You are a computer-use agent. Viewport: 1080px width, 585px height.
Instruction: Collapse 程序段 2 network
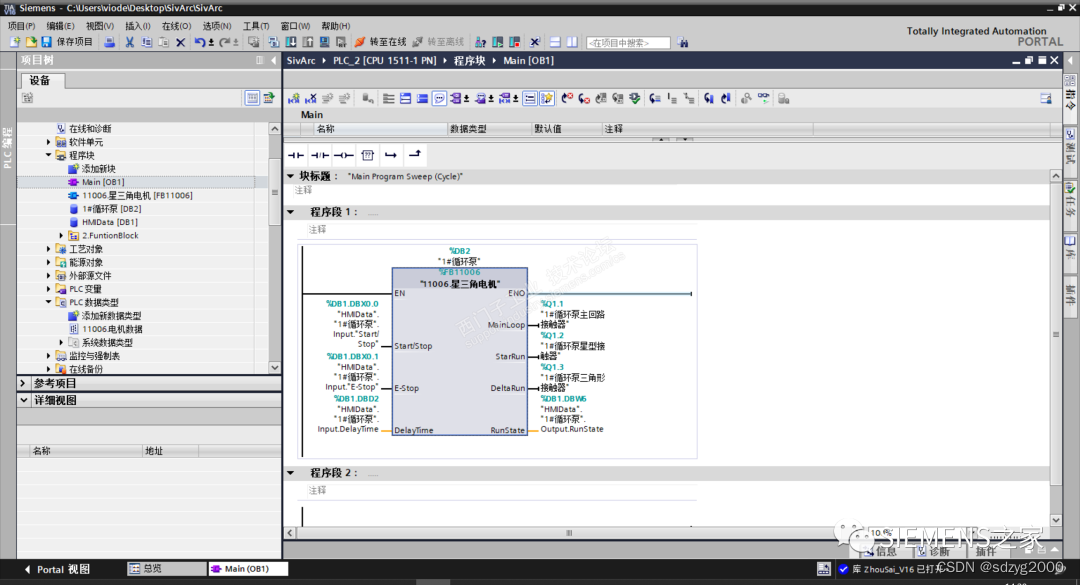pyautogui.click(x=291, y=473)
